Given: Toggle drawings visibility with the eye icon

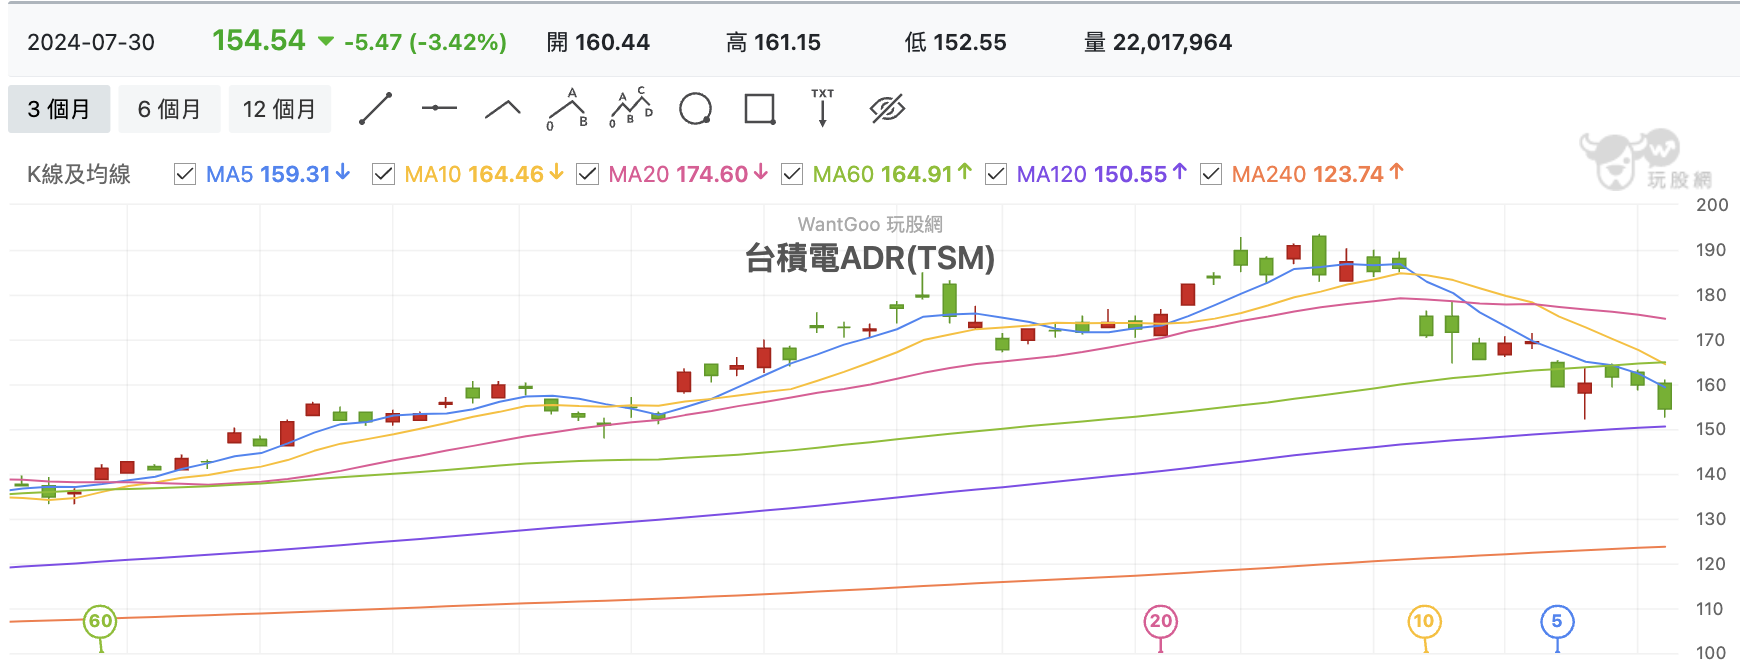Looking at the screenshot, I should (887, 109).
